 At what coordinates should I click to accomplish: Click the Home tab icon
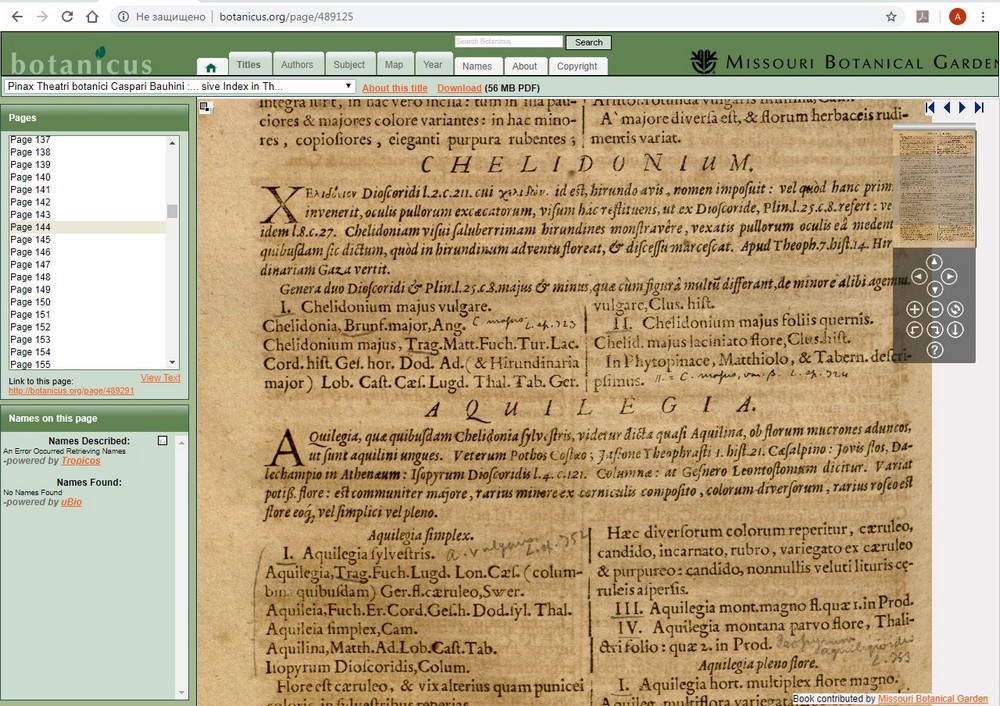pyautogui.click(x=210, y=67)
